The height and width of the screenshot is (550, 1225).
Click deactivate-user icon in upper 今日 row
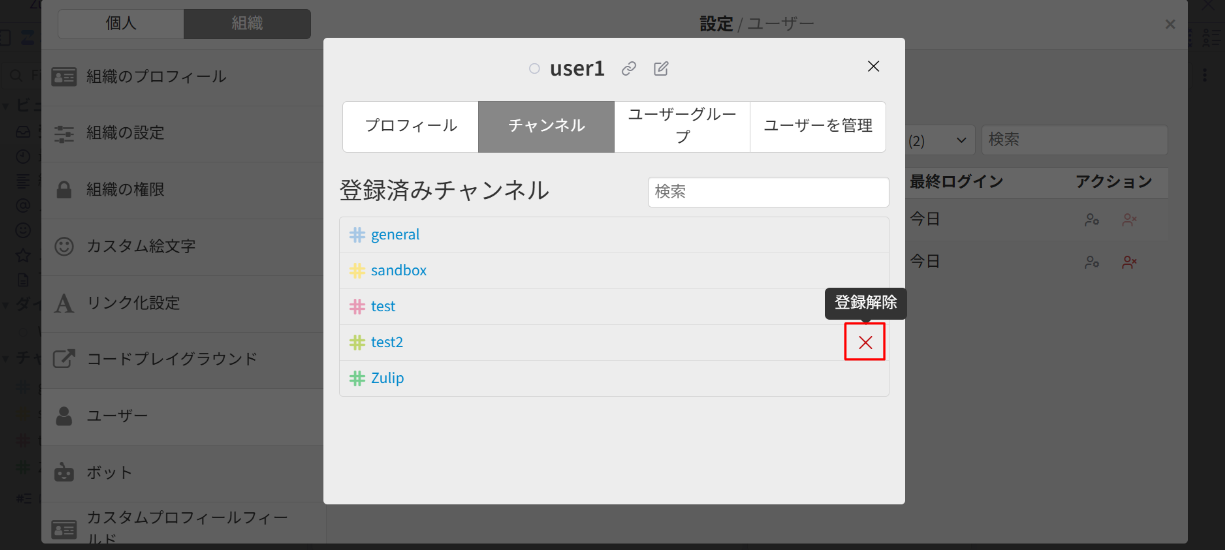1130,219
